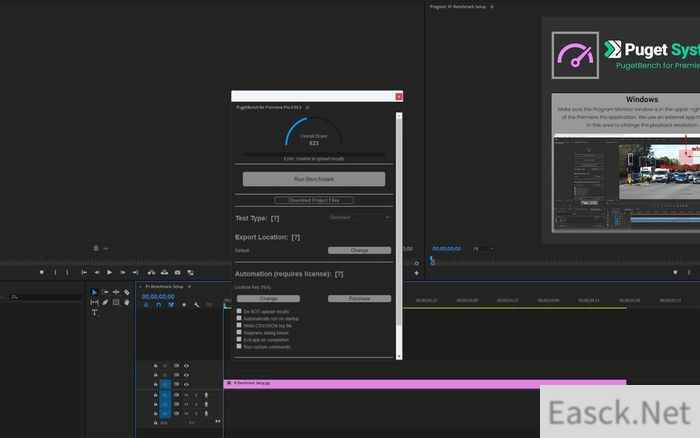The image size is (700, 438).
Task: Select the Razor tool
Action: [x=127, y=292]
